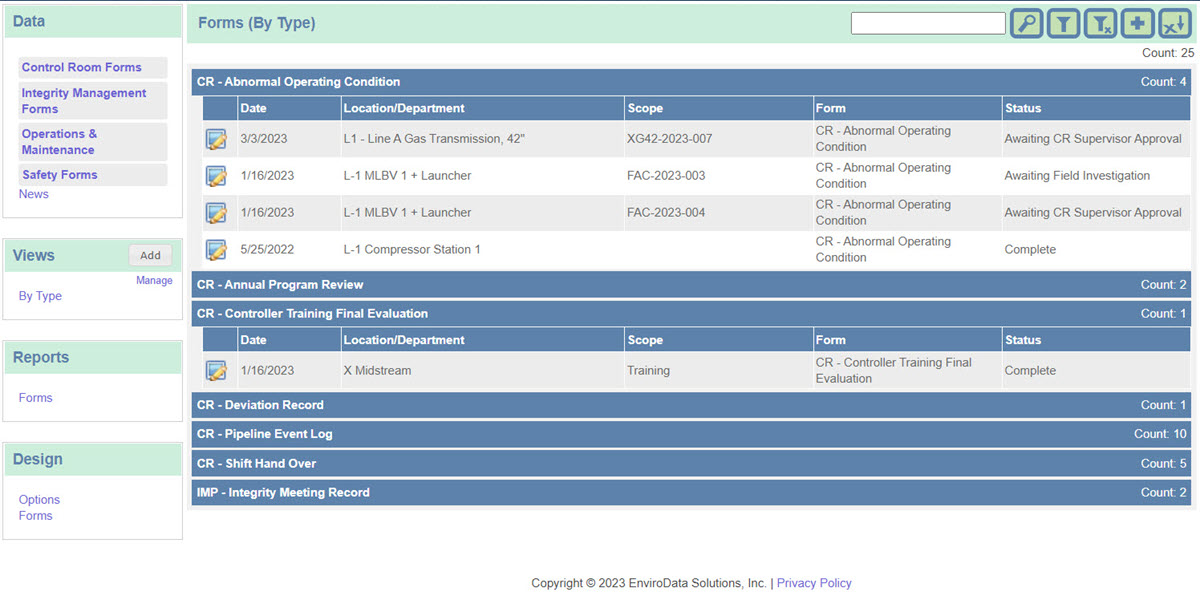Collapse CR - Controller Training Final Evaluation group
This screenshot has width=1200, height=596.
(x=691, y=314)
